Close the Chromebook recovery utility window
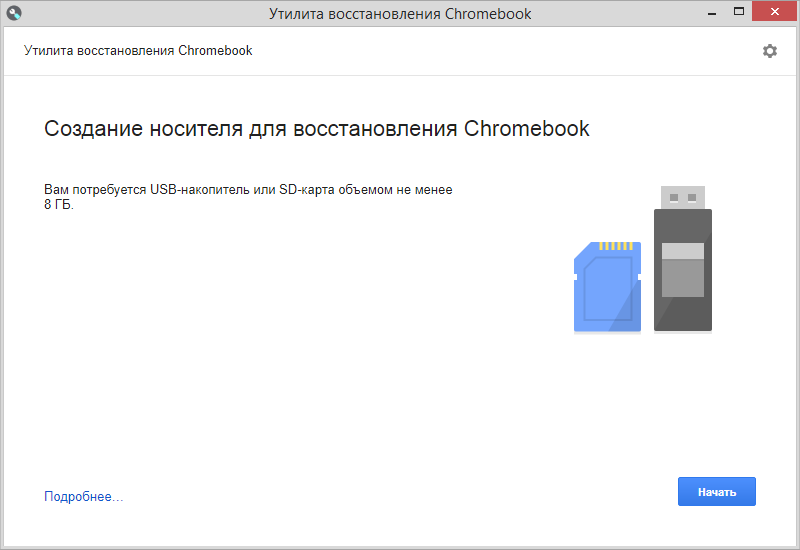Screen dimensions: 800x550 774,11
